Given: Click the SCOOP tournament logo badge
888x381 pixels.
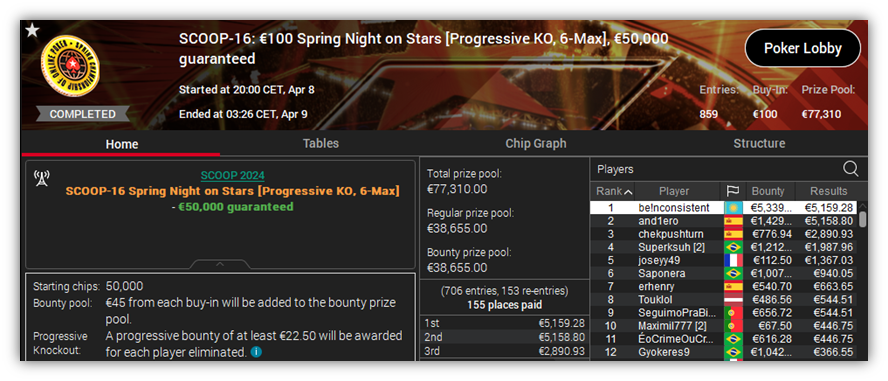Looking at the screenshot, I should [70, 66].
